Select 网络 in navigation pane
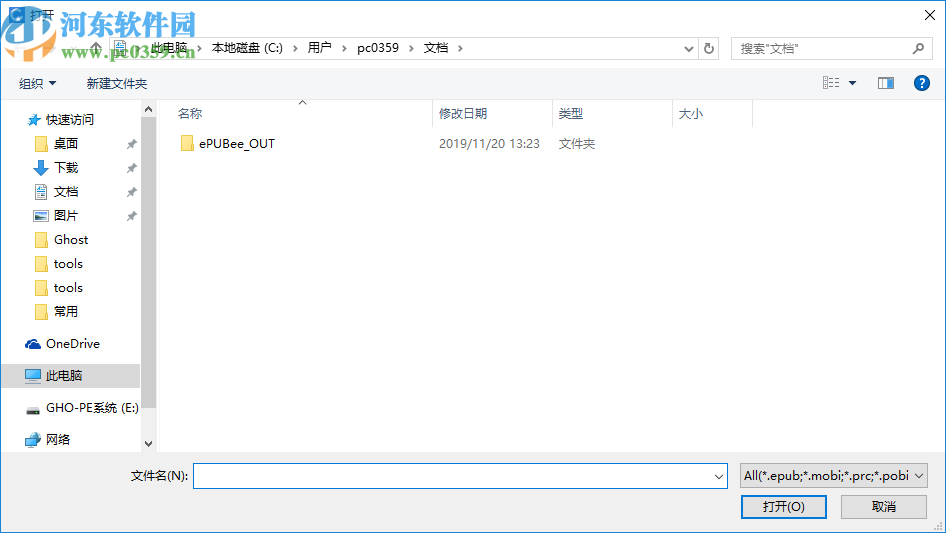This screenshot has width=946, height=533. pyautogui.click(x=58, y=439)
